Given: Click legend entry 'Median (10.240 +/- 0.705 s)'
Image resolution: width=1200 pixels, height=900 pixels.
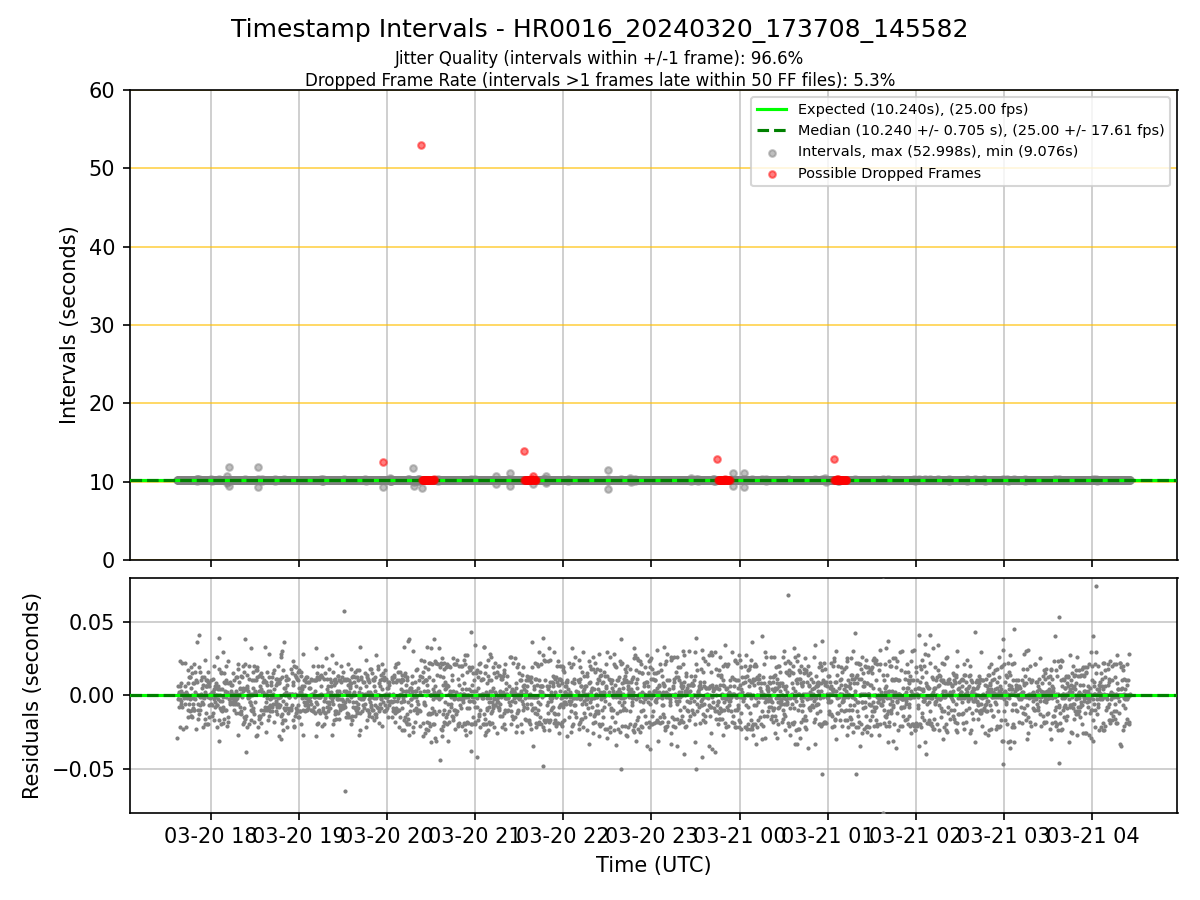Looking at the screenshot, I should click(981, 130).
